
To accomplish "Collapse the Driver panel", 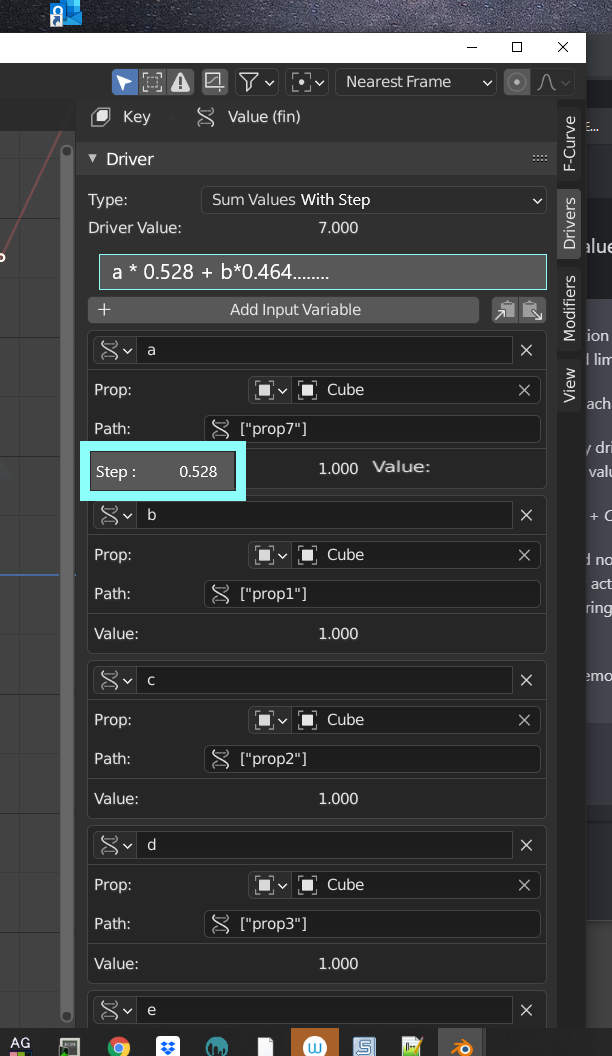I will pyautogui.click(x=93, y=159).
